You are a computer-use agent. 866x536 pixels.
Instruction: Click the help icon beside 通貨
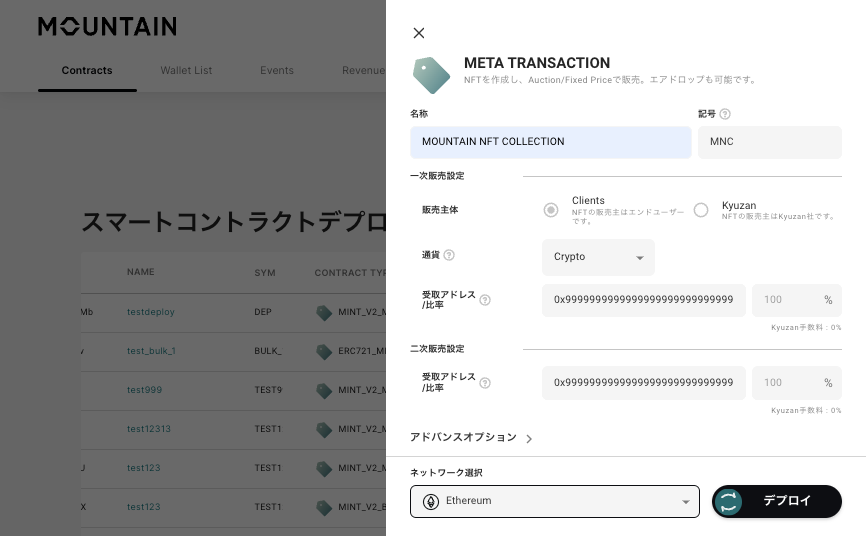(x=449, y=256)
